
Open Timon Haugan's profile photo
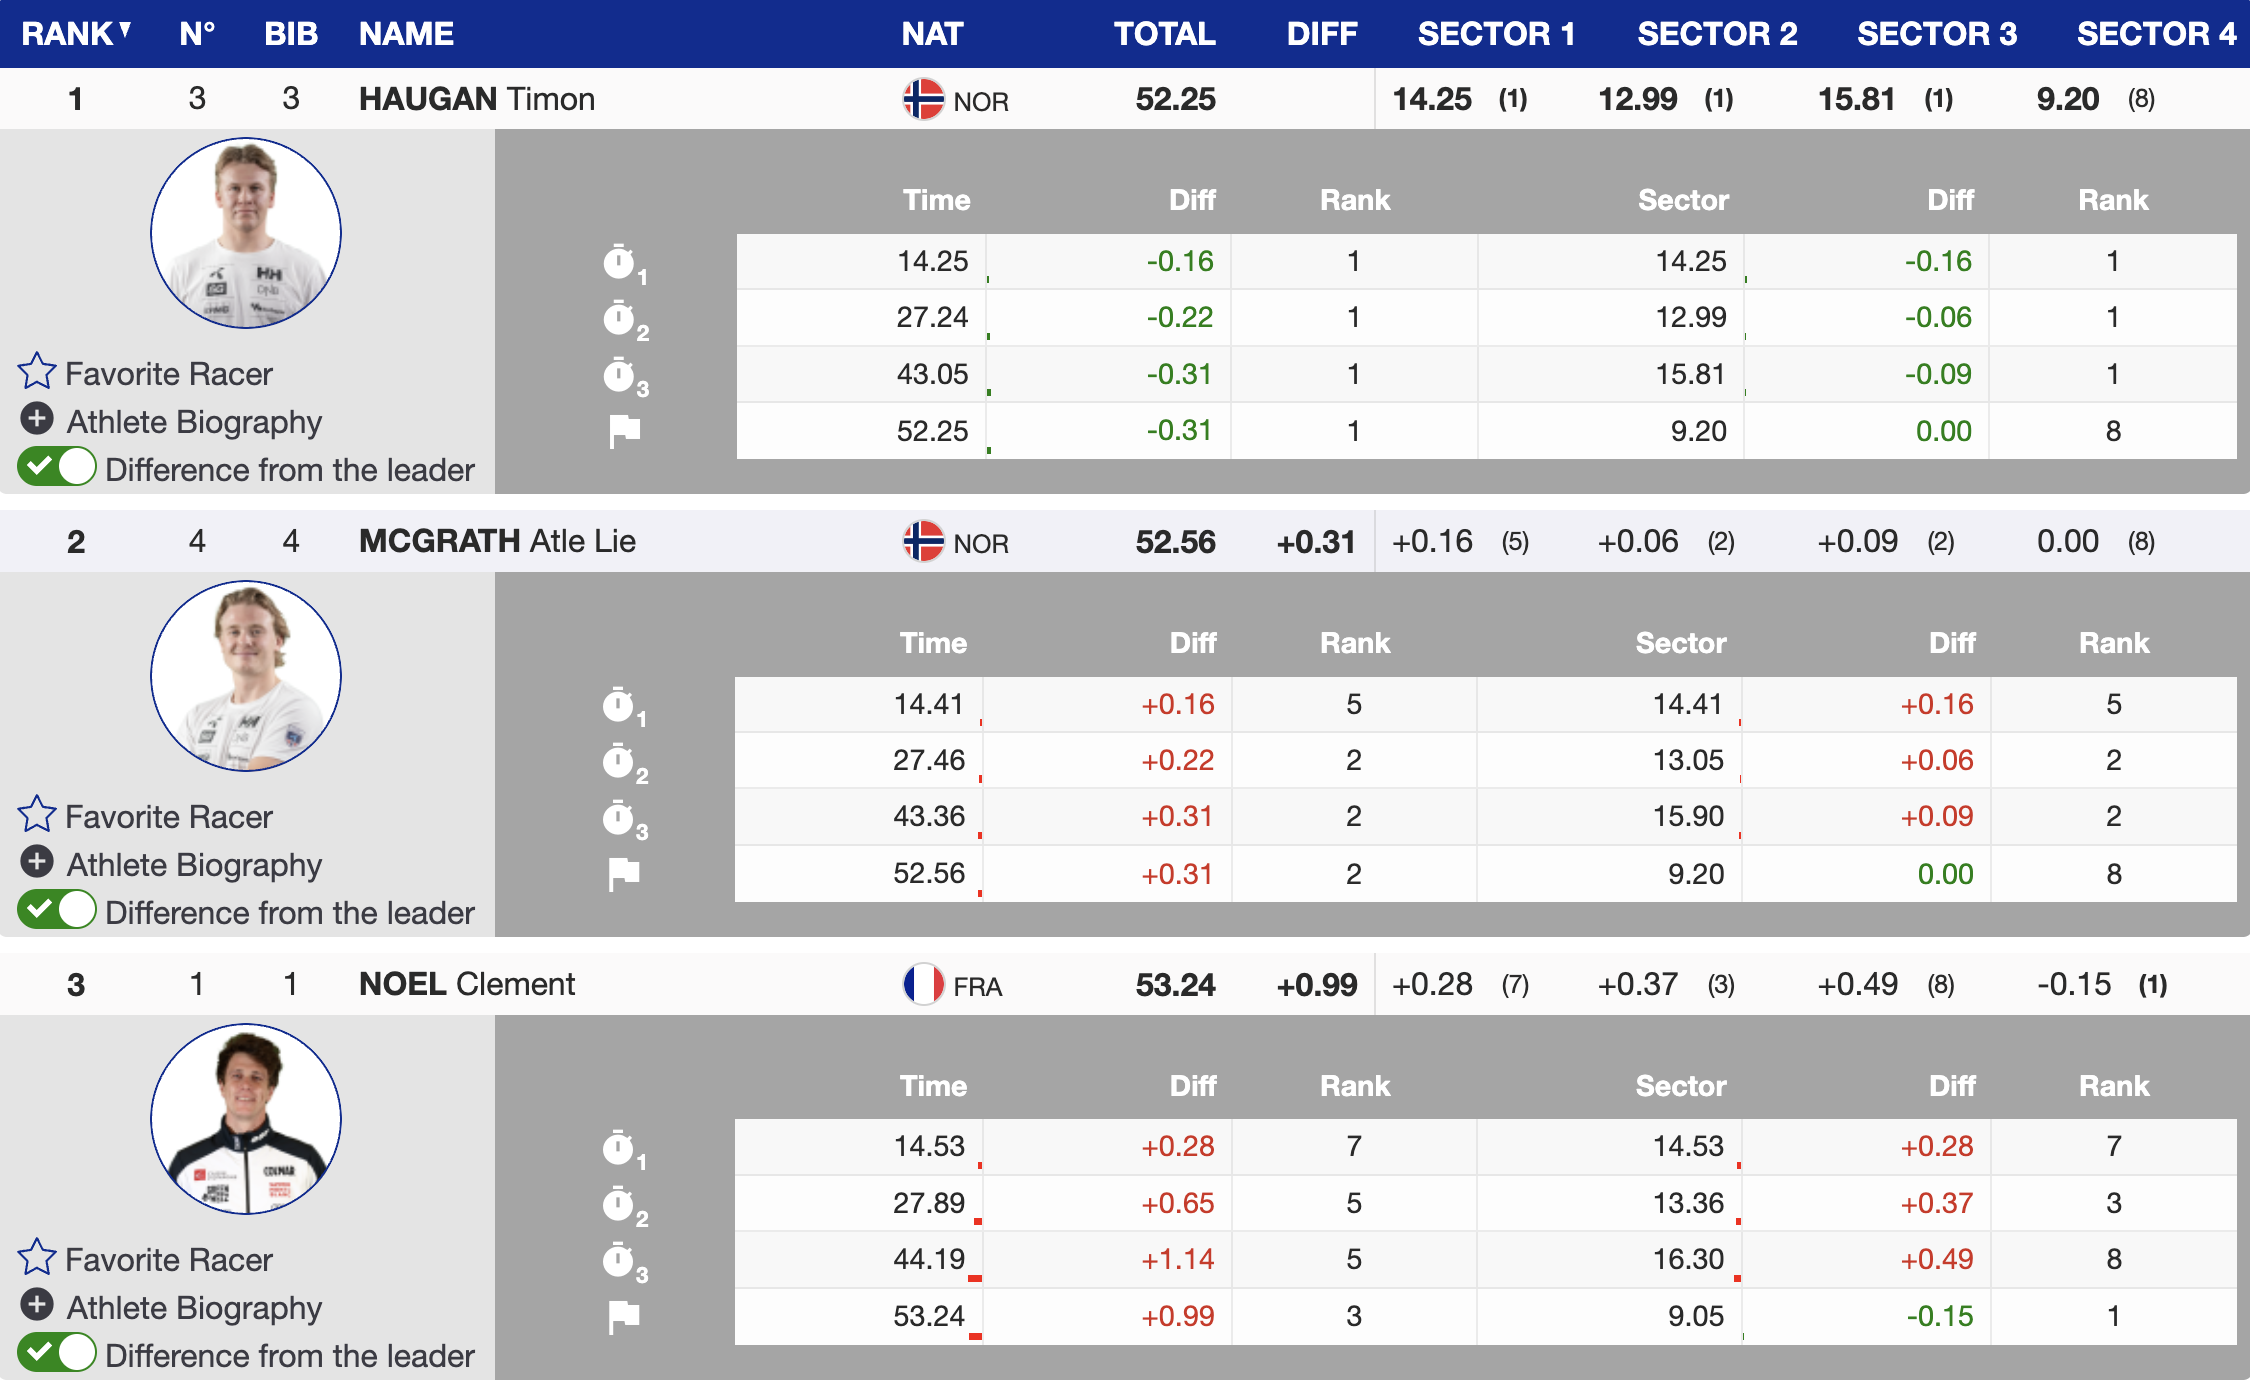(246, 233)
